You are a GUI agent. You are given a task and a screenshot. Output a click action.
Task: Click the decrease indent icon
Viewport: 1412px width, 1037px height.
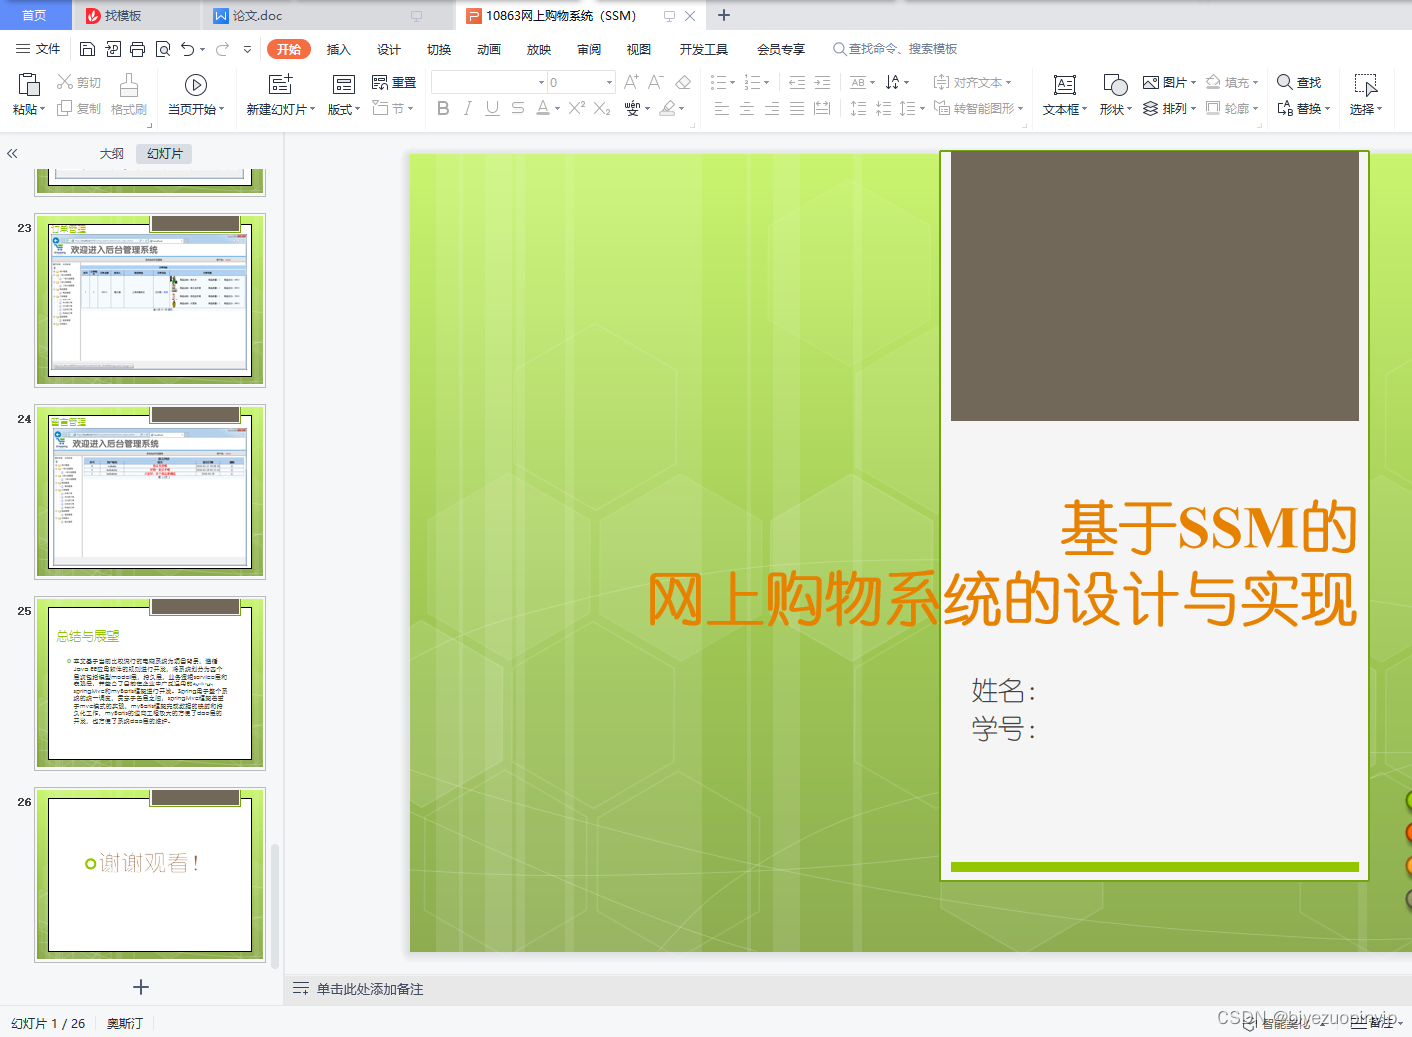(797, 82)
